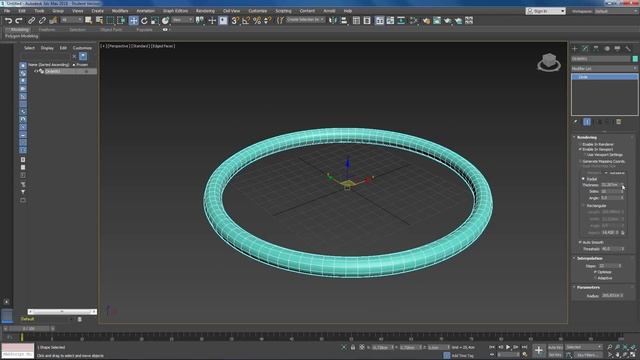640x360 pixels.
Task: Open the selection filter dropdown in toolbar
Action: click(71, 20)
